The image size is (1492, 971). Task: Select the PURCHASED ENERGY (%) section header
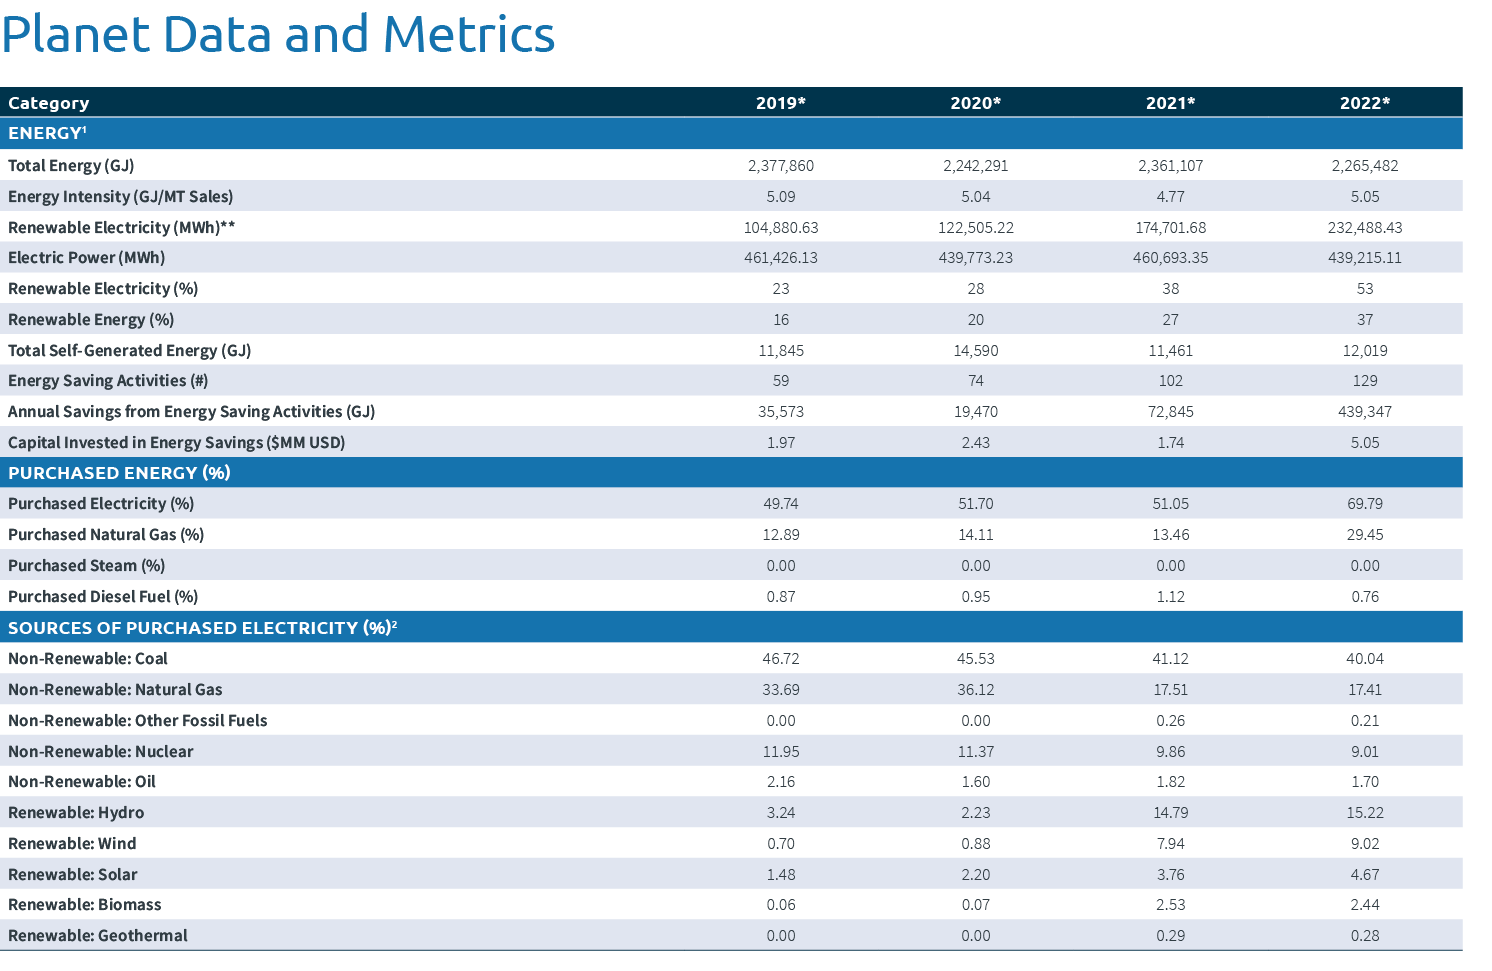point(118,472)
